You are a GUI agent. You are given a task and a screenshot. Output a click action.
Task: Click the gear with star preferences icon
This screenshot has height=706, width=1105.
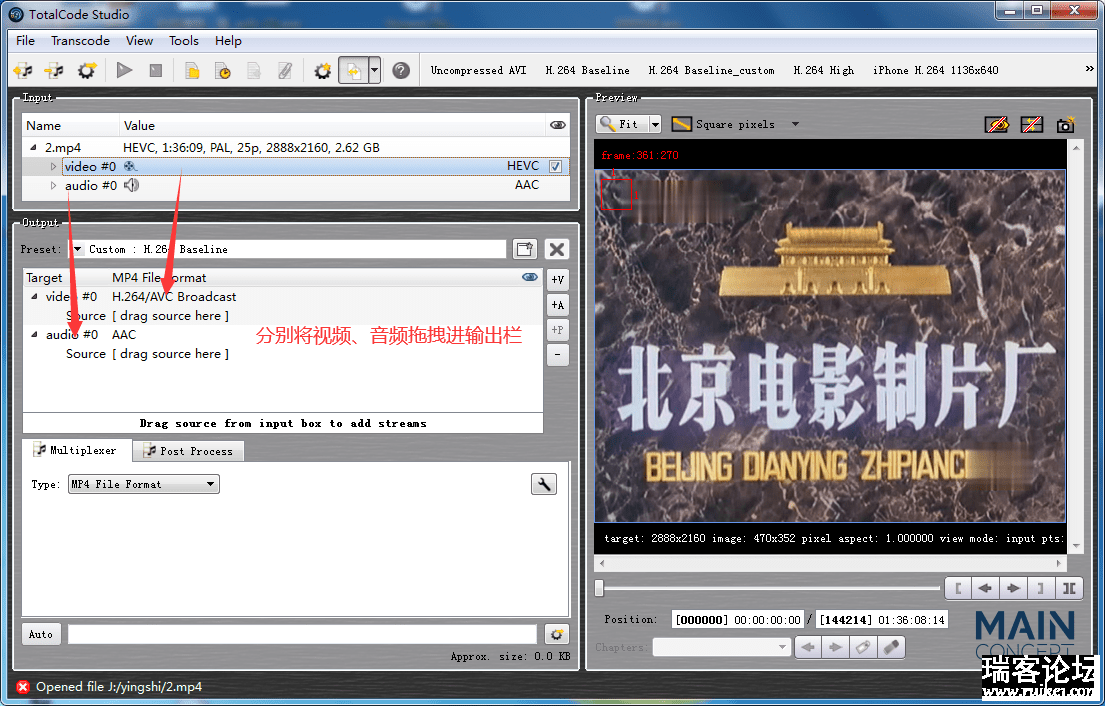323,70
